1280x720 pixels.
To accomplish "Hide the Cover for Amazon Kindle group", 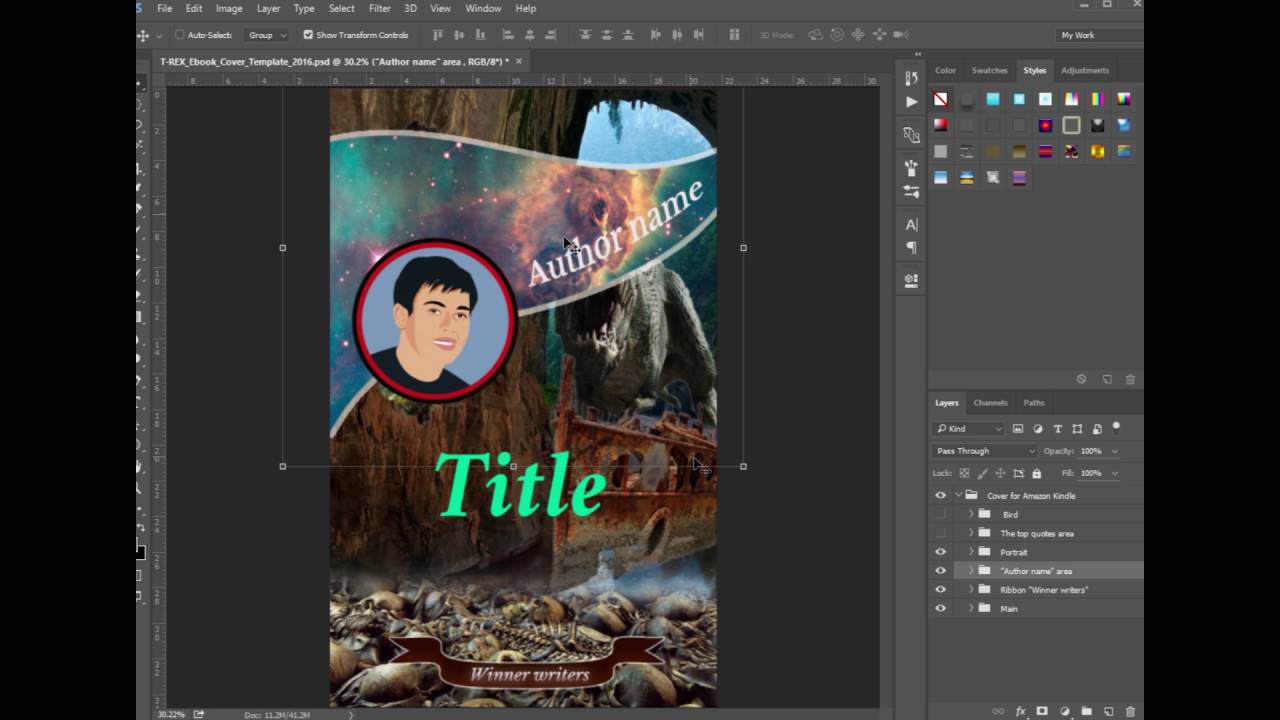I will [x=940, y=495].
